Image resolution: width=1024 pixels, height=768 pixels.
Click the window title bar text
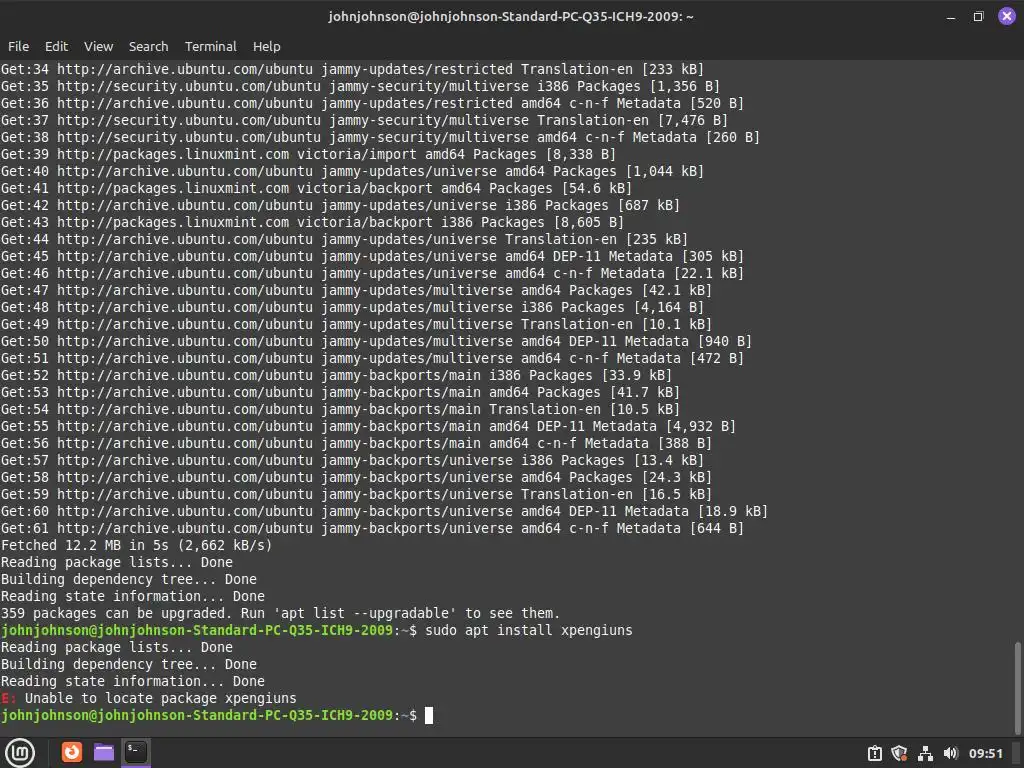pyautogui.click(x=511, y=16)
